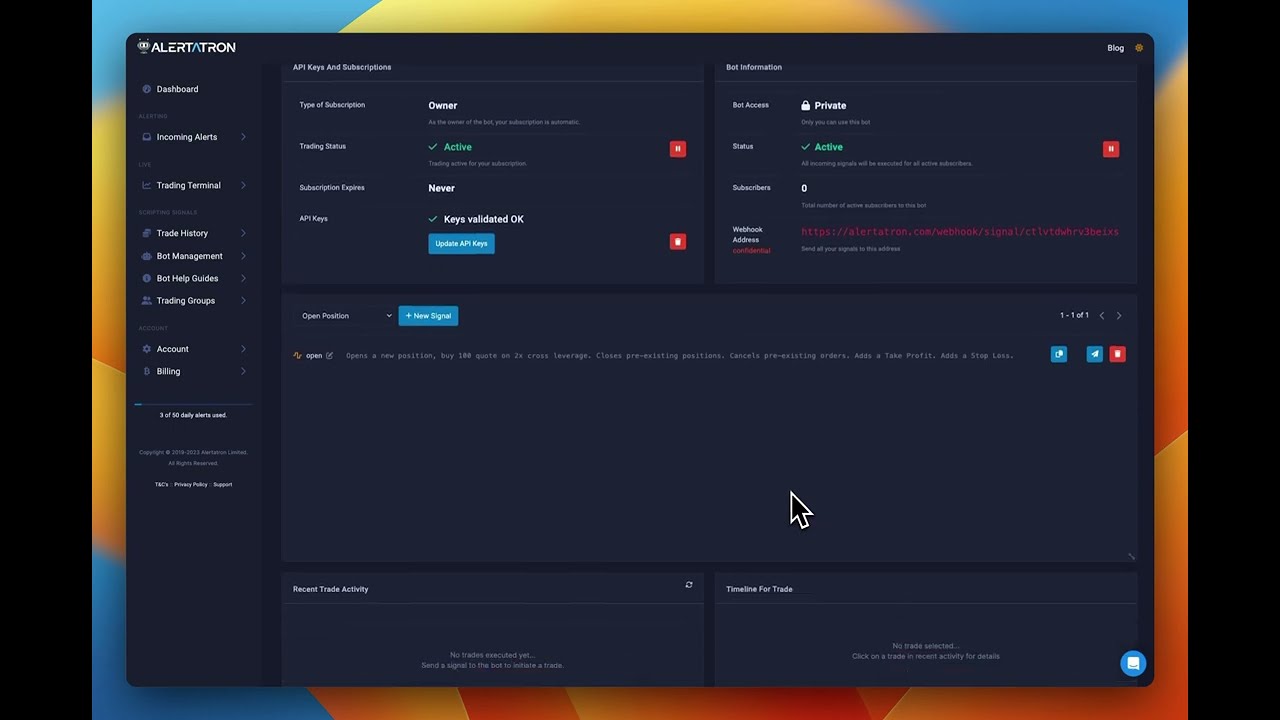Create a New Signal
The height and width of the screenshot is (720, 1280).
pos(428,316)
